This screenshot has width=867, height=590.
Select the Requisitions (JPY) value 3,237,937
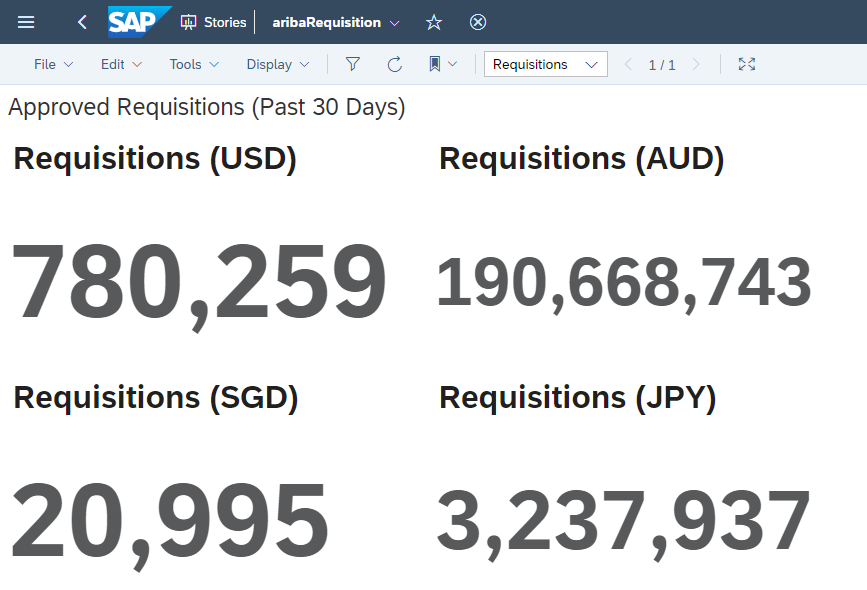click(624, 522)
